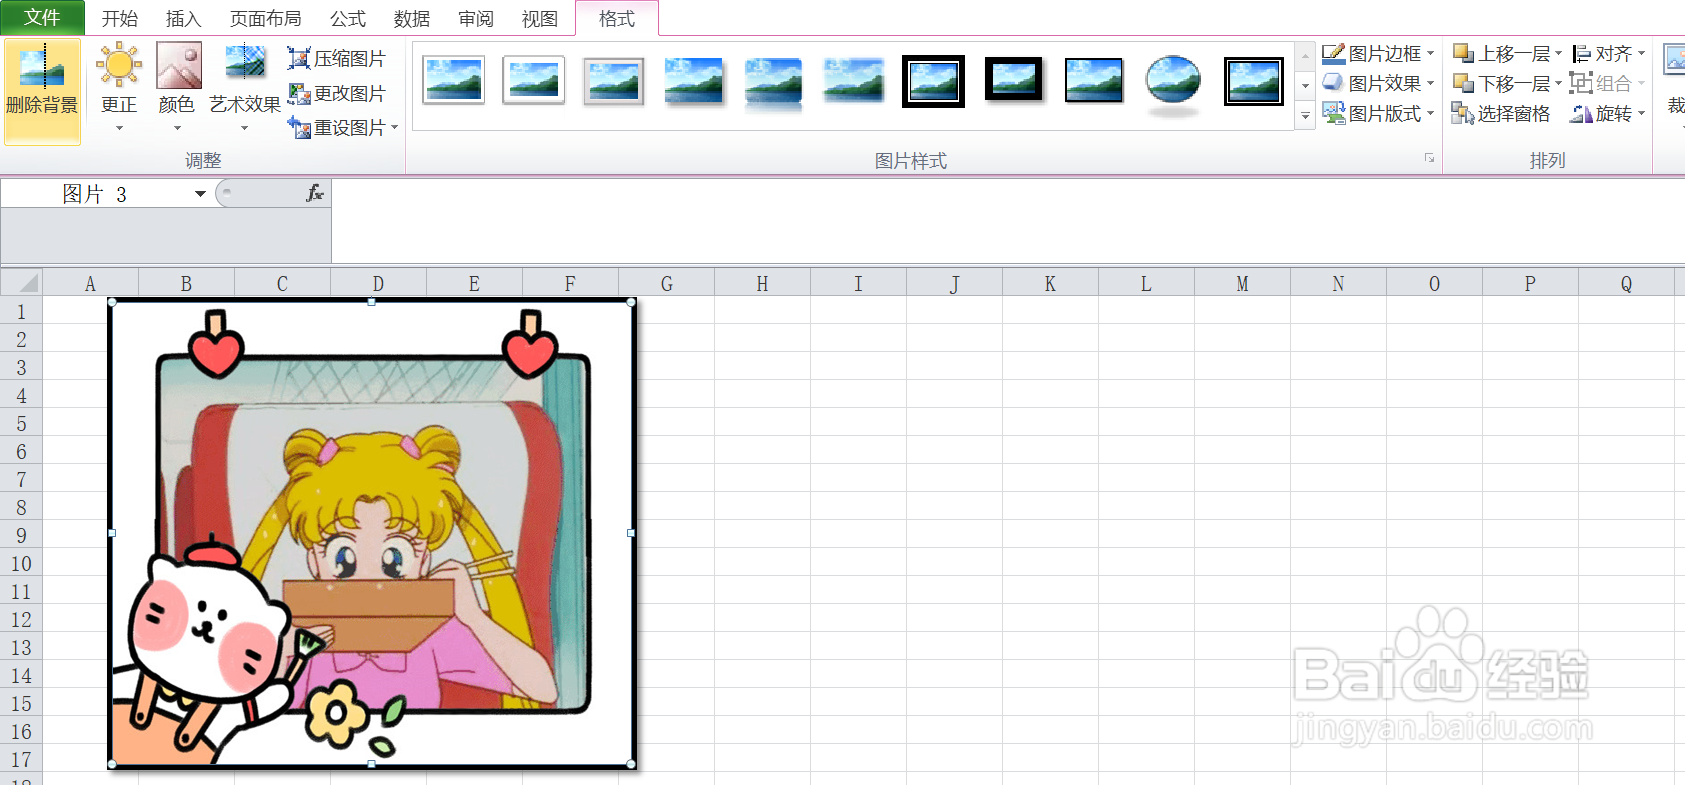Switch to the 开始 home tab
This screenshot has height=785, width=1685.
click(x=120, y=19)
